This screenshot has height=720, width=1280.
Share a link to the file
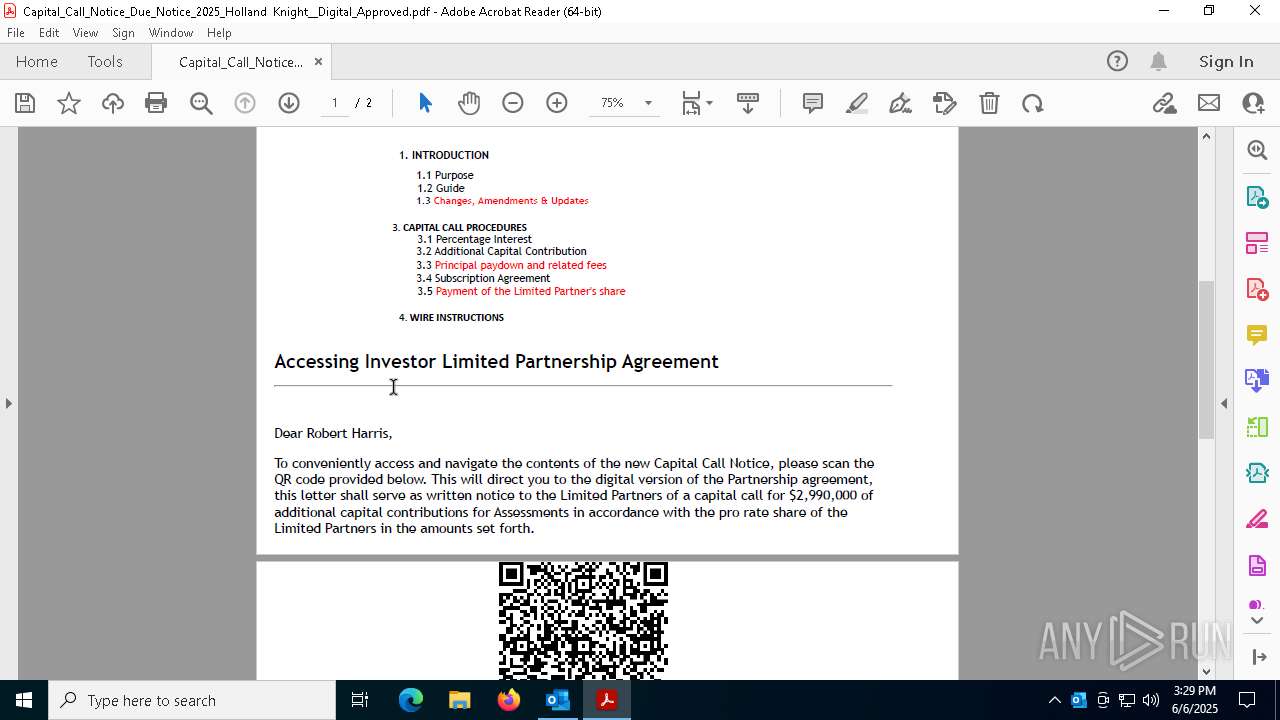pos(1164,103)
